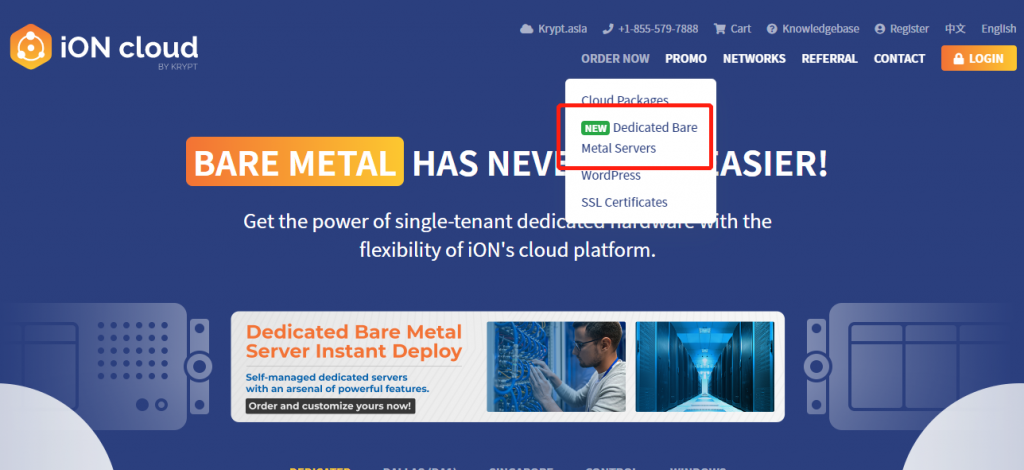Click the Dedicated Bare Metal Server banner title
This screenshot has height=470, width=1024.
pyautogui.click(x=354, y=341)
